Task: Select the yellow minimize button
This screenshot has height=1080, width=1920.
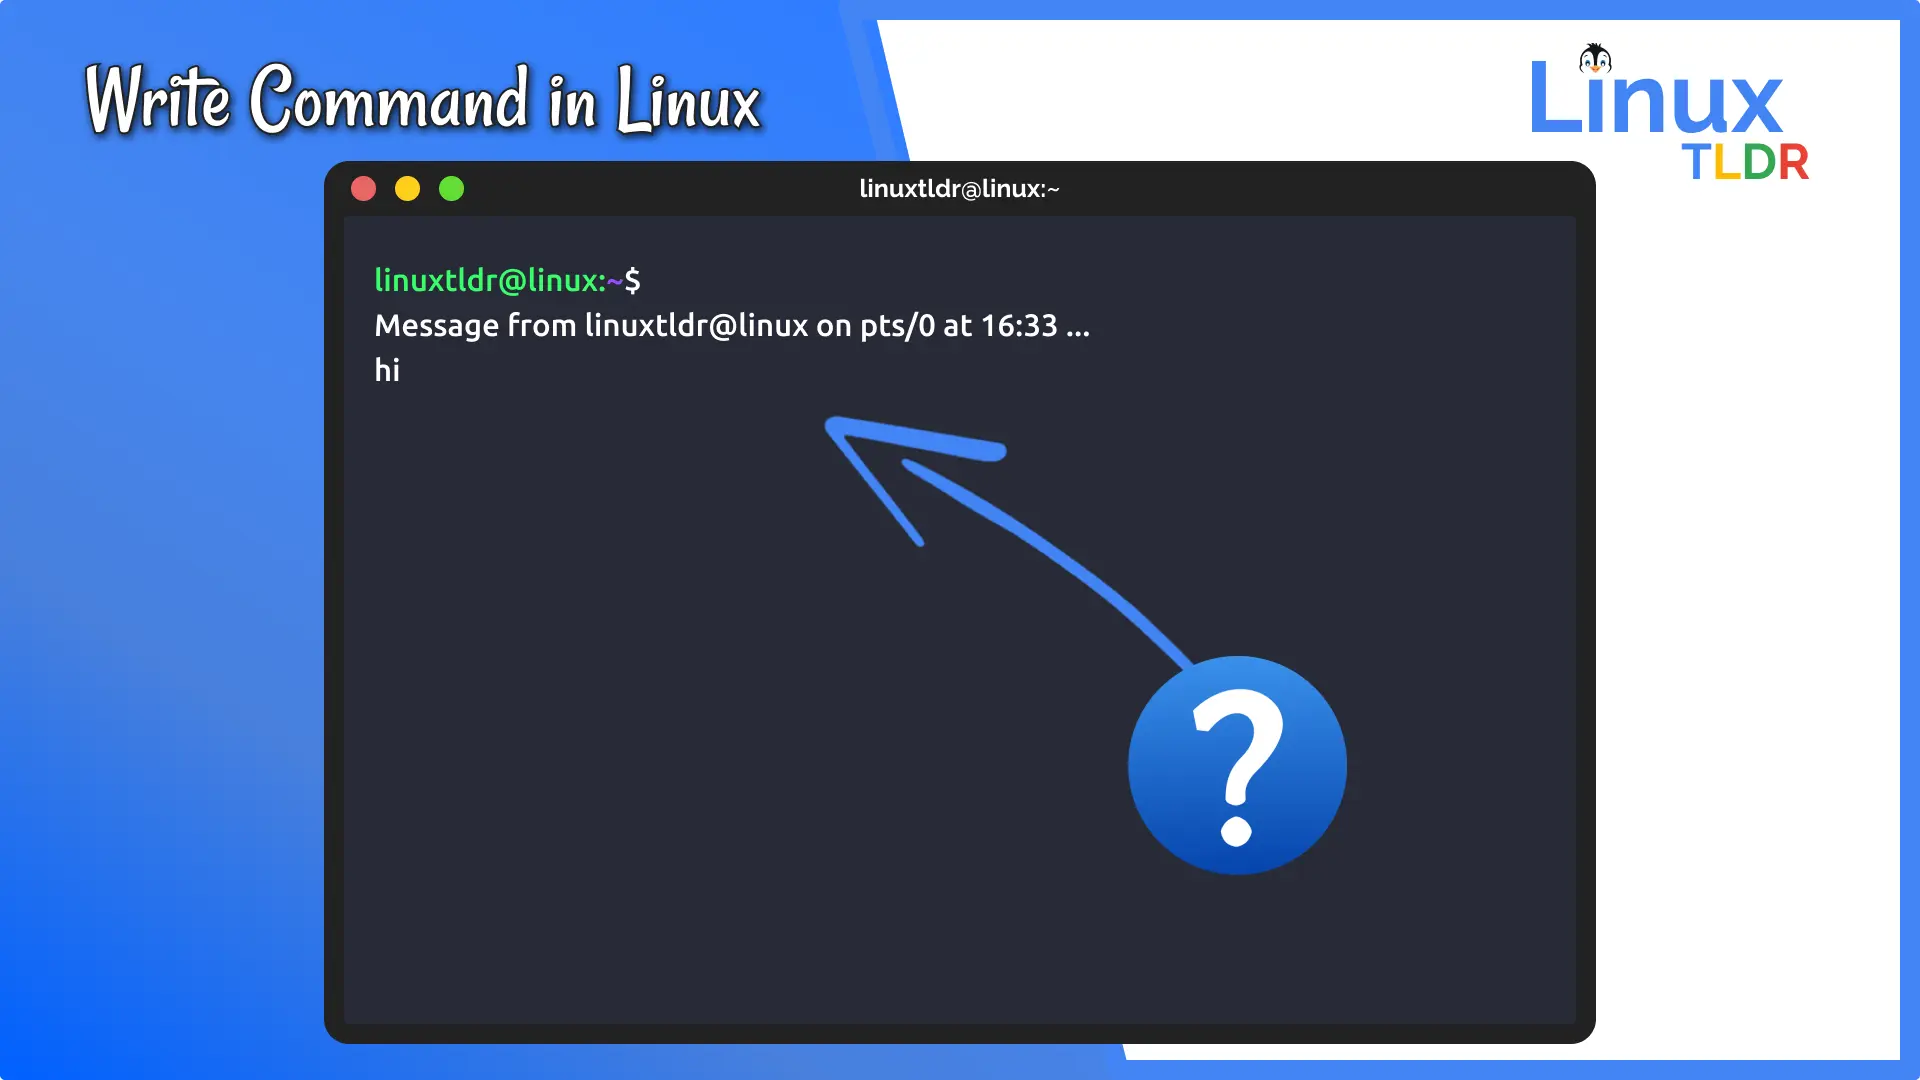Action: (409, 189)
